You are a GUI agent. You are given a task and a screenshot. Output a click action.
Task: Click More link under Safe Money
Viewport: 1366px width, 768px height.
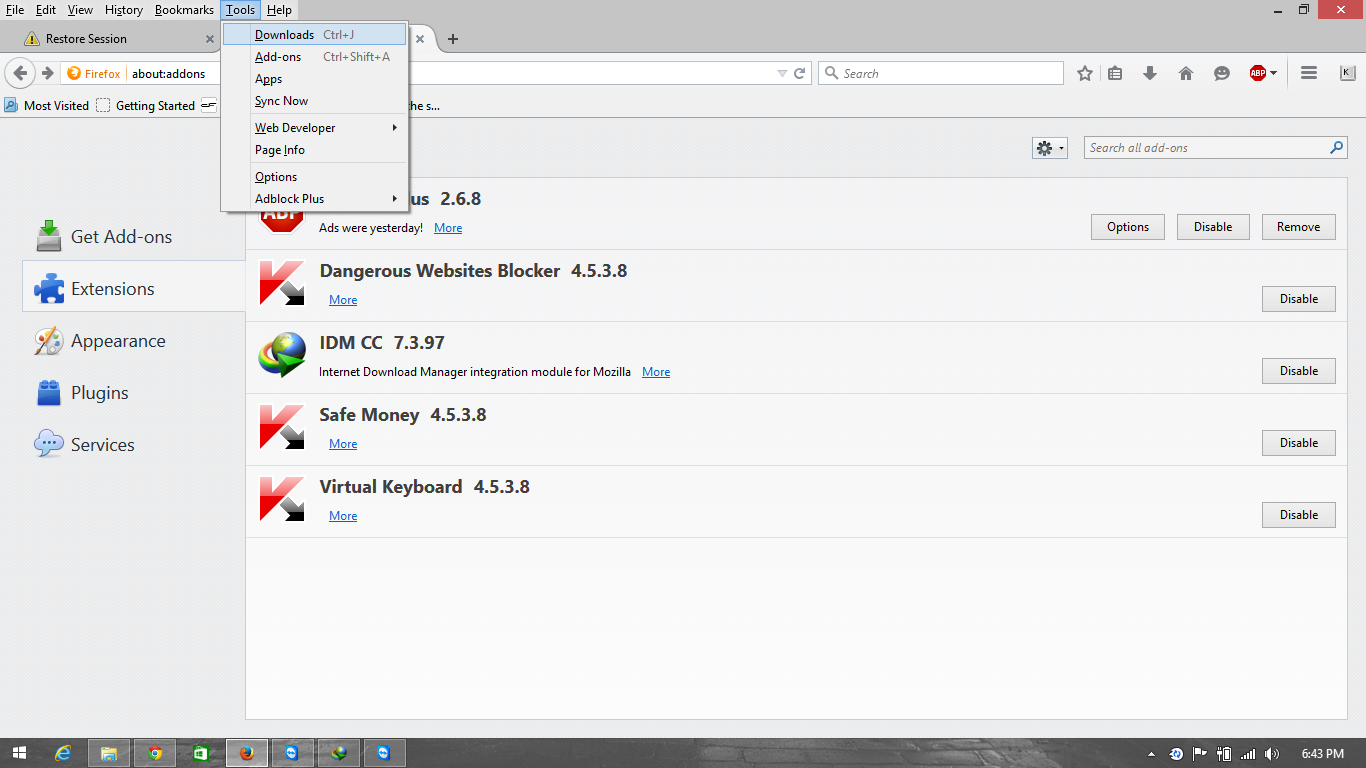[x=343, y=444]
